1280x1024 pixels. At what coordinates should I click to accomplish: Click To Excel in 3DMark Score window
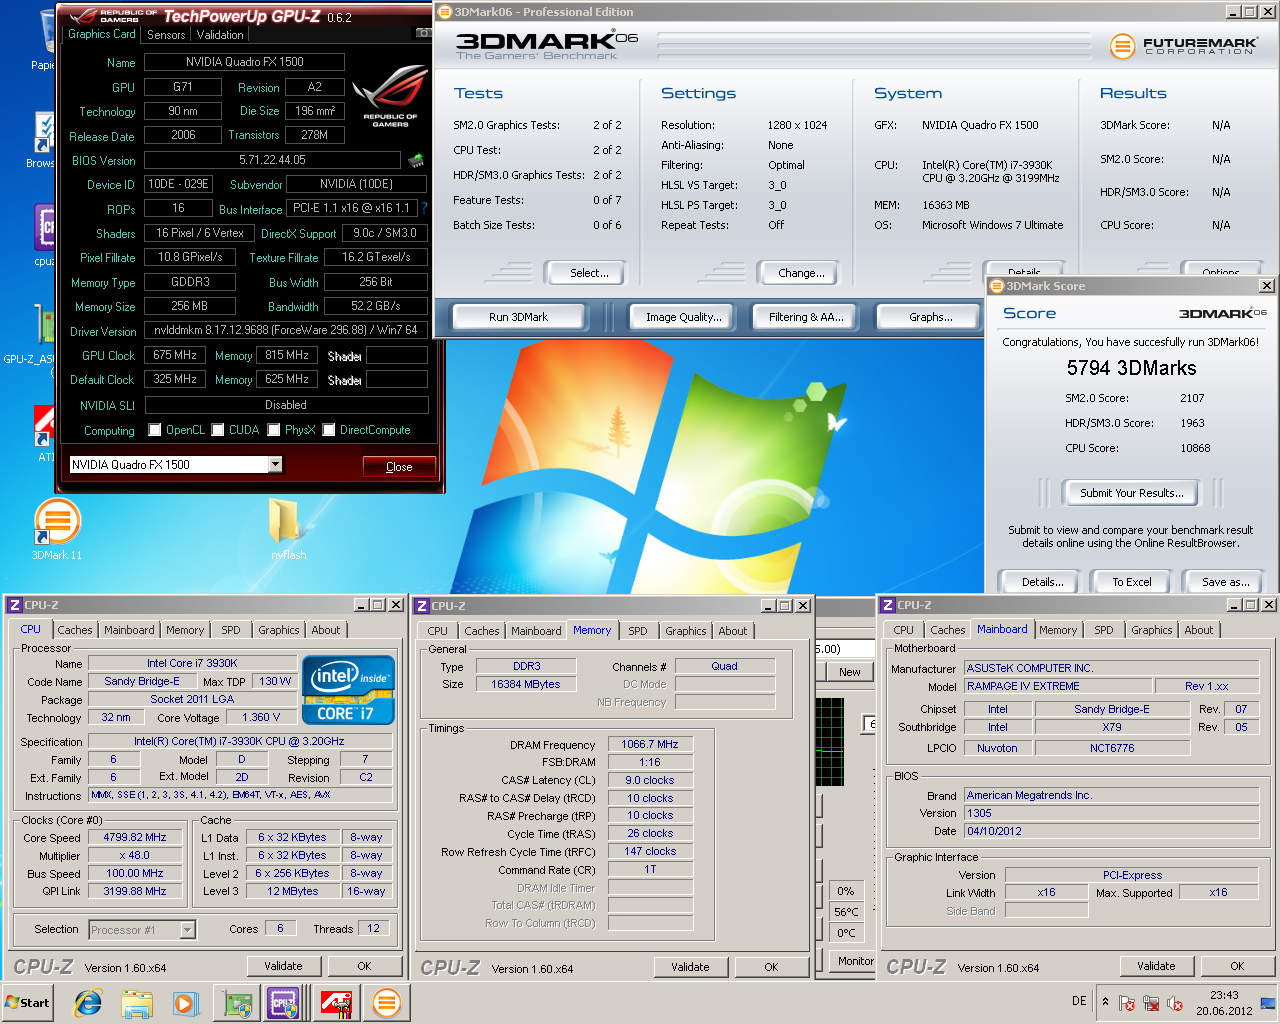pos(1132,582)
